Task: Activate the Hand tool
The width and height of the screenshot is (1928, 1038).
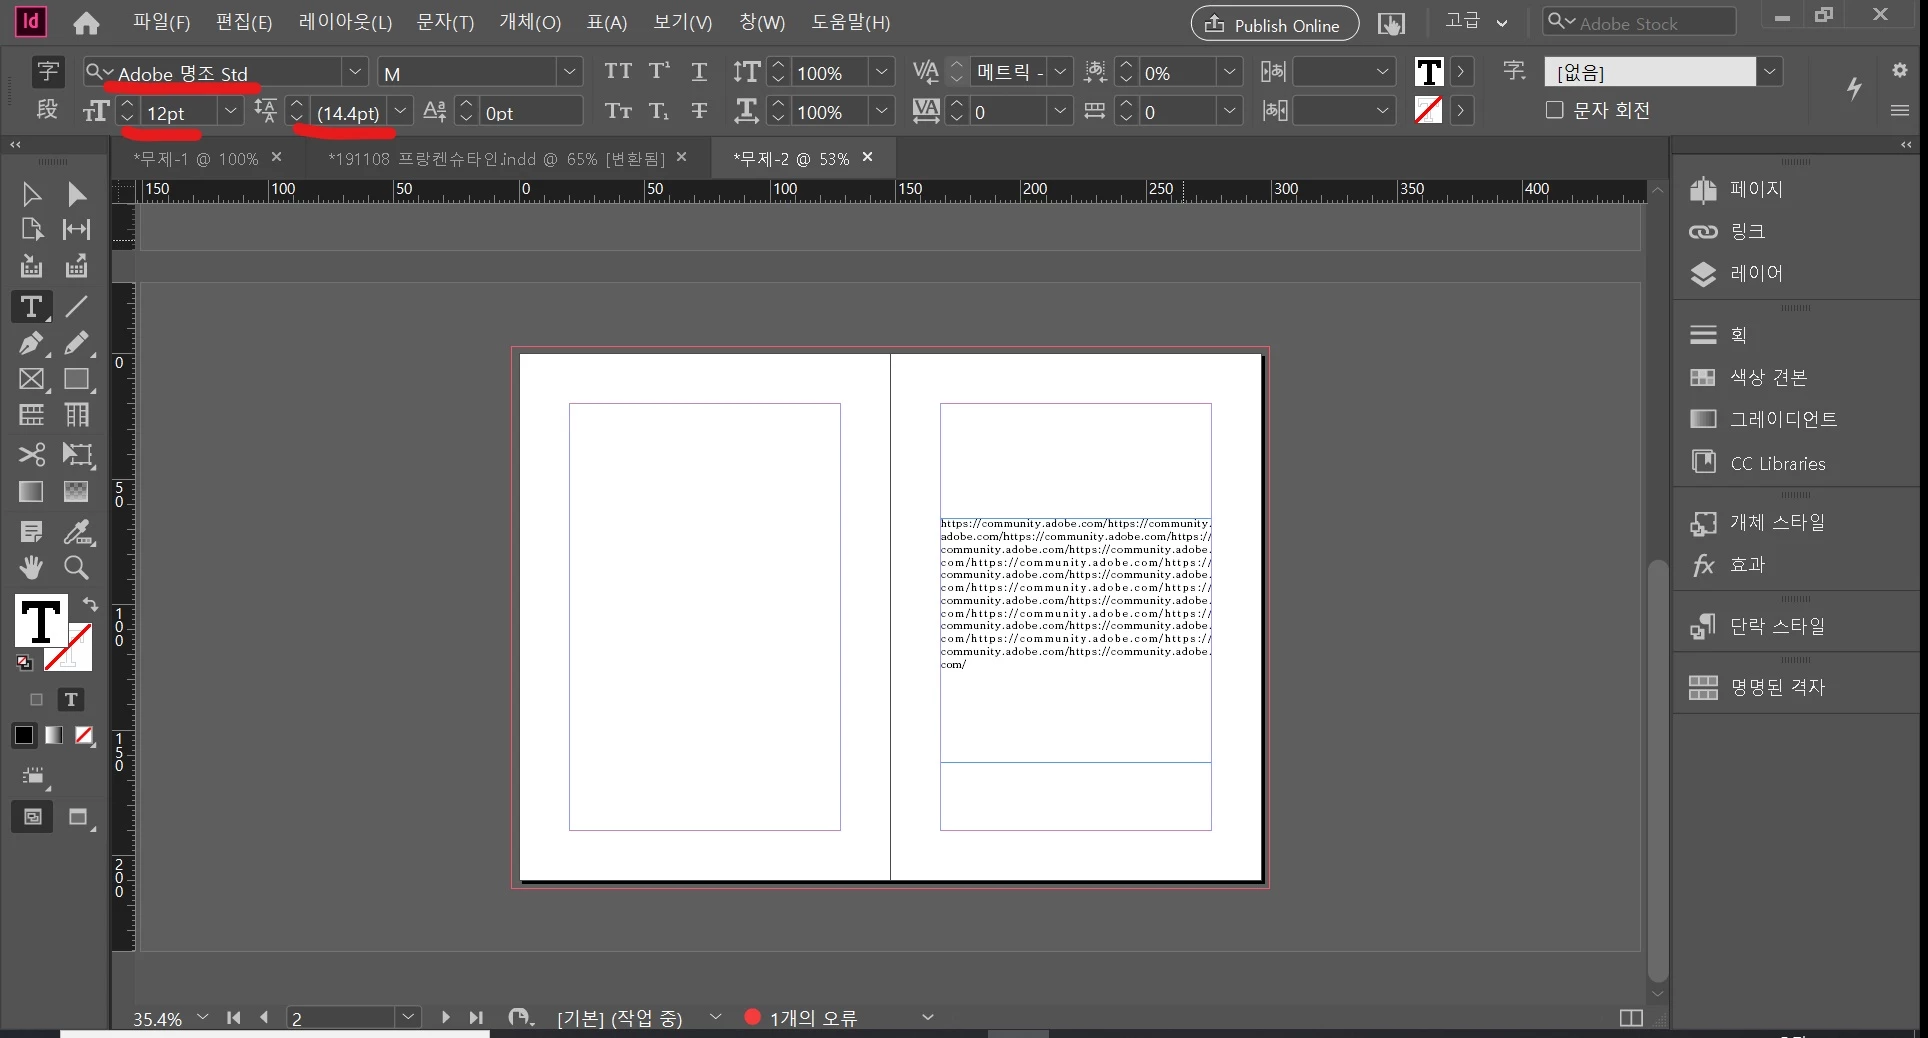Action: click(x=31, y=568)
